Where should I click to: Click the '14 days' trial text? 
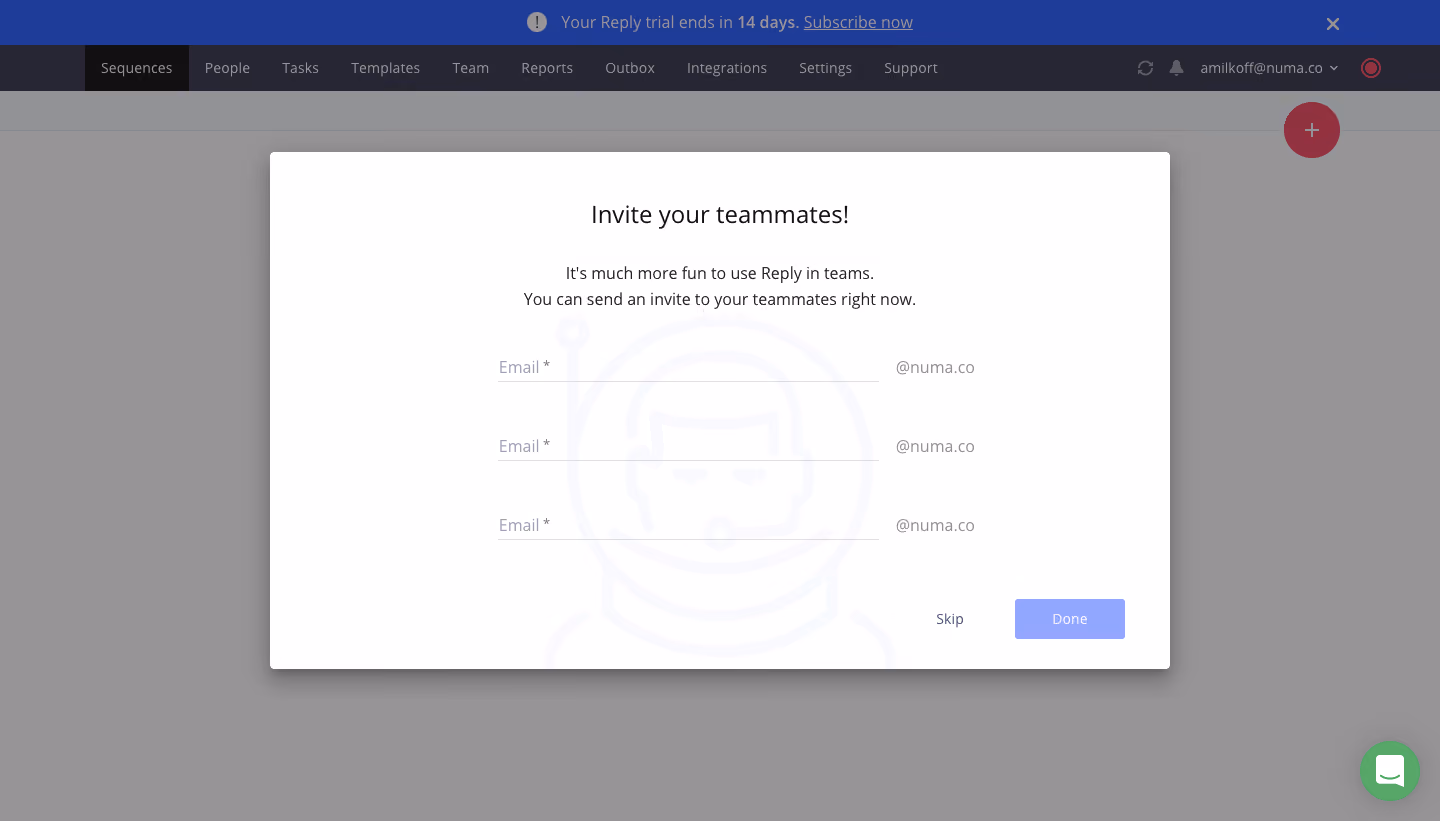pyautogui.click(x=768, y=22)
